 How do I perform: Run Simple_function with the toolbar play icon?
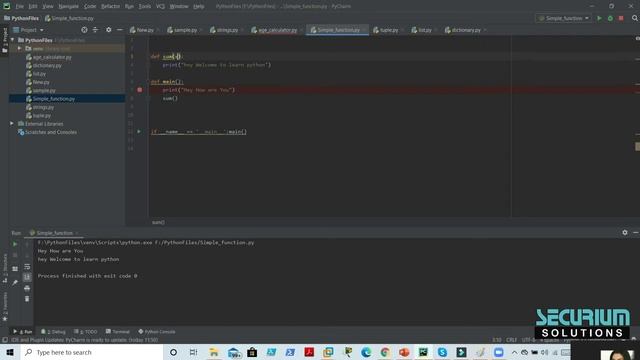[x=599, y=18]
